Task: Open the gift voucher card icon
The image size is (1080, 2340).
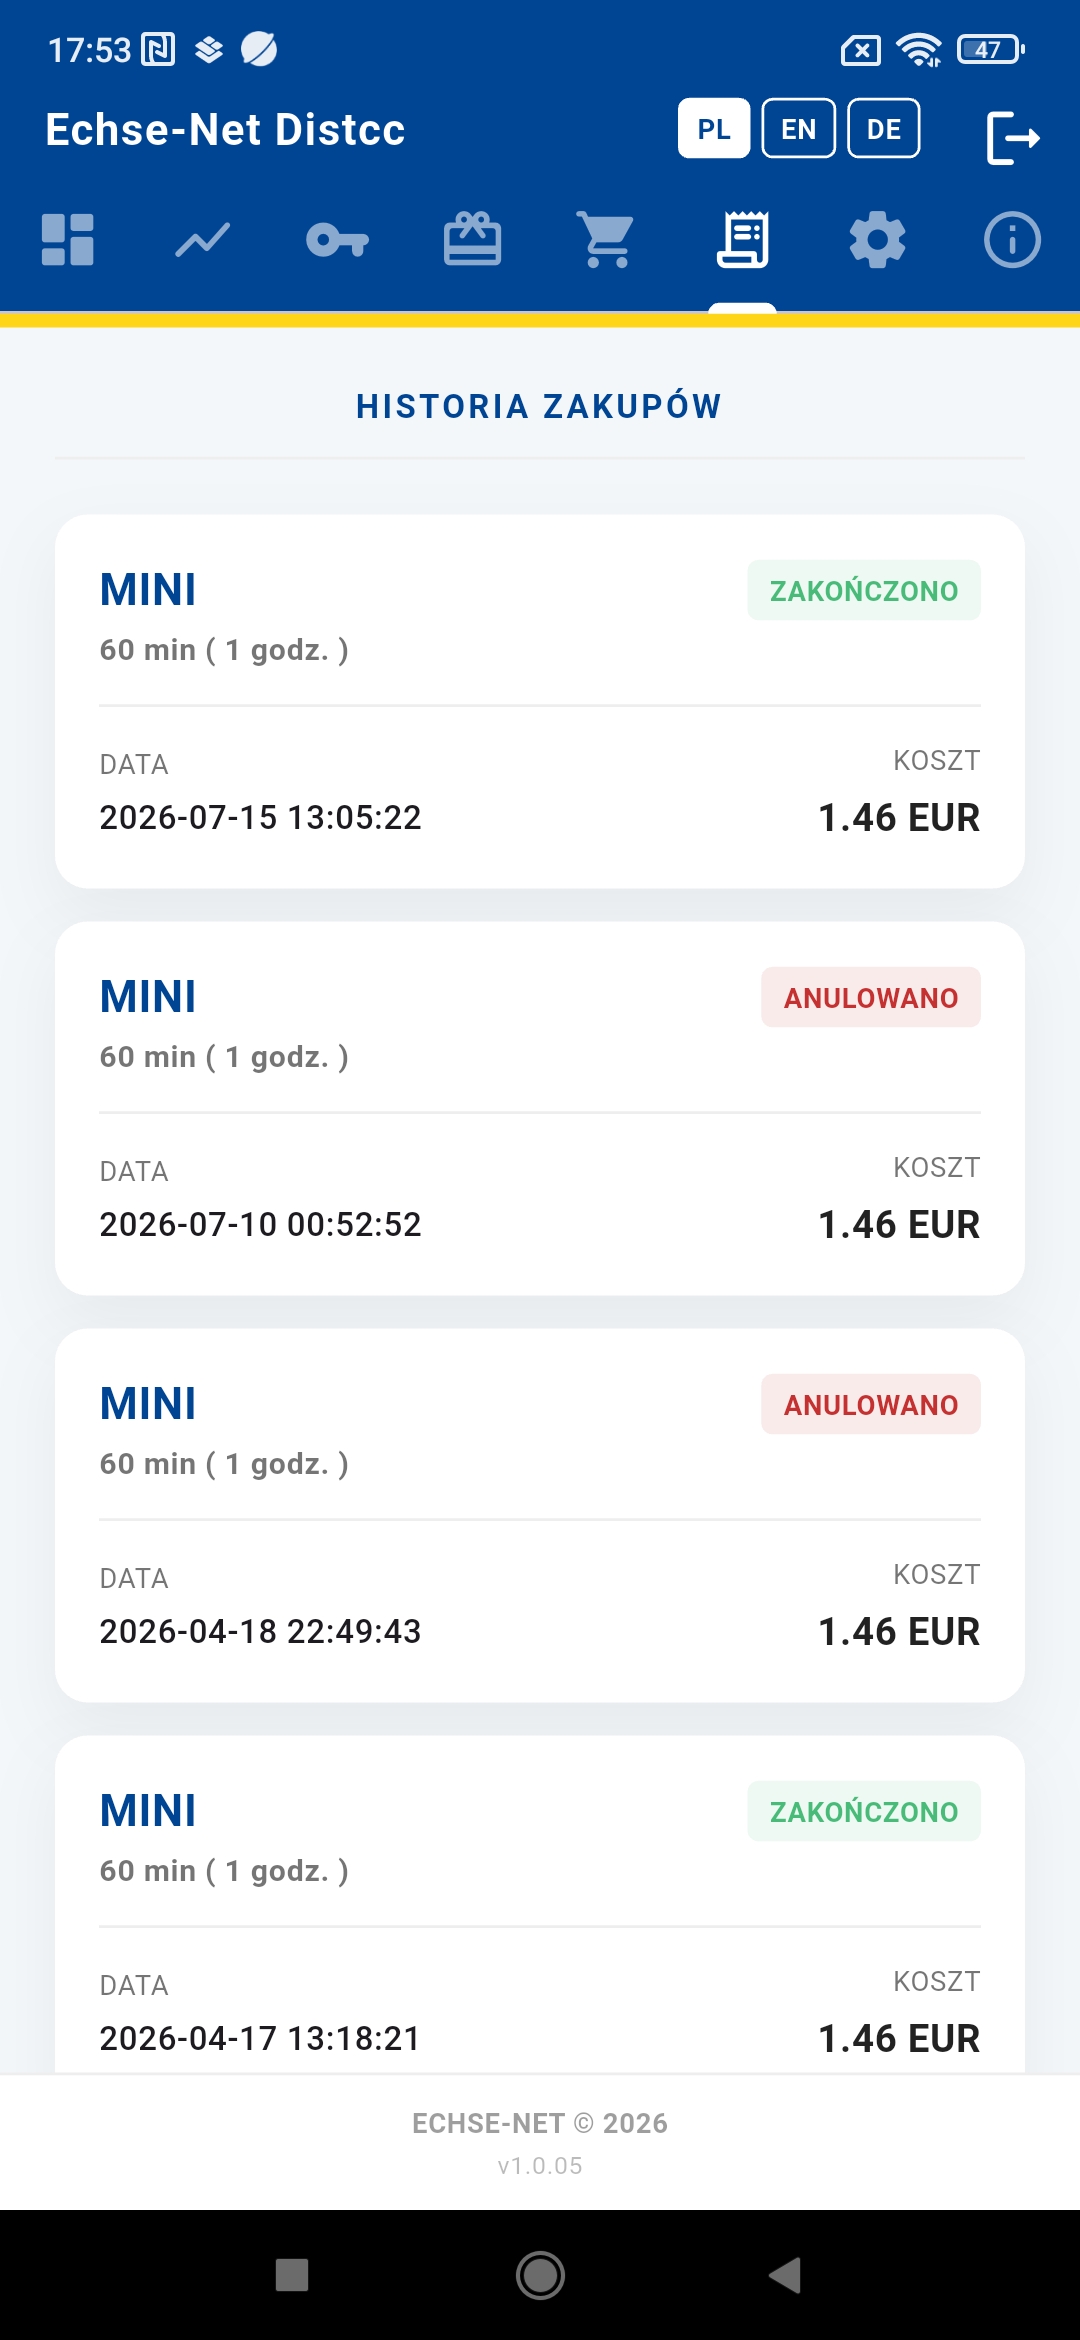Action: click(472, 239)
